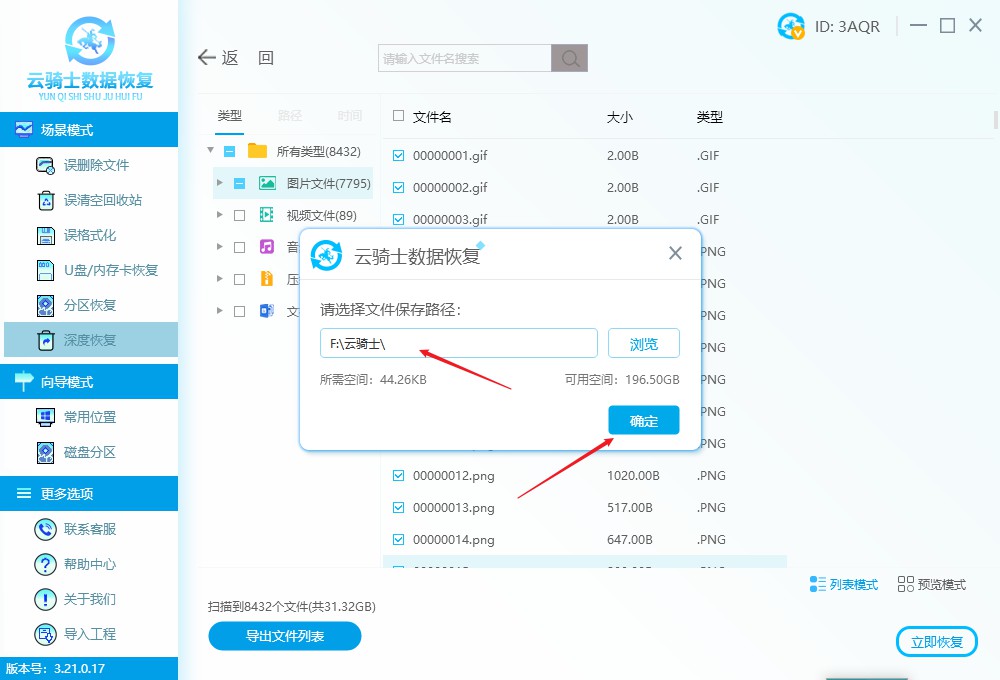Click the 647.00B size cell
The height and width of the screenshot is (680, 1000).
(x=629, y=540)
